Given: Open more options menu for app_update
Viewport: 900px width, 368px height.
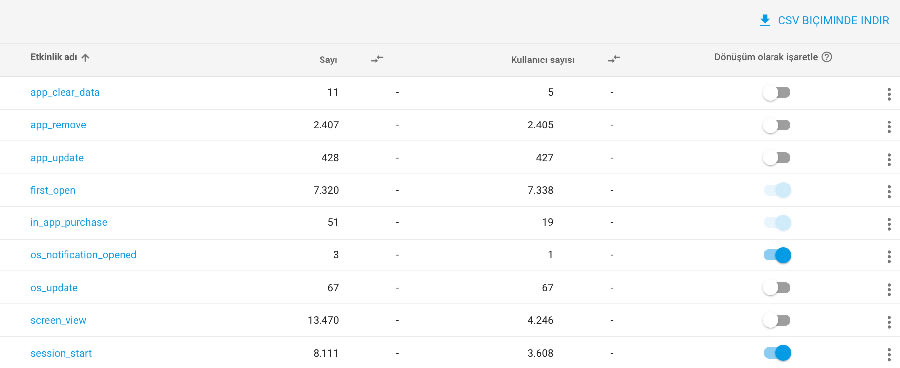Looking at the screenshot, I should pyautogui.click(x=889, y=159).
